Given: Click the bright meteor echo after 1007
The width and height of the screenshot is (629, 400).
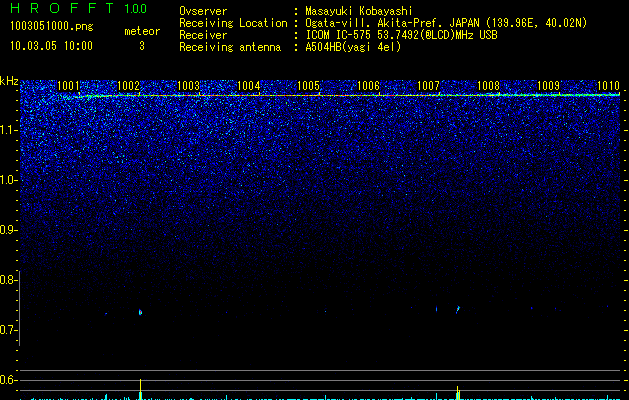Looking at the screenshot, I should (458, 309).
